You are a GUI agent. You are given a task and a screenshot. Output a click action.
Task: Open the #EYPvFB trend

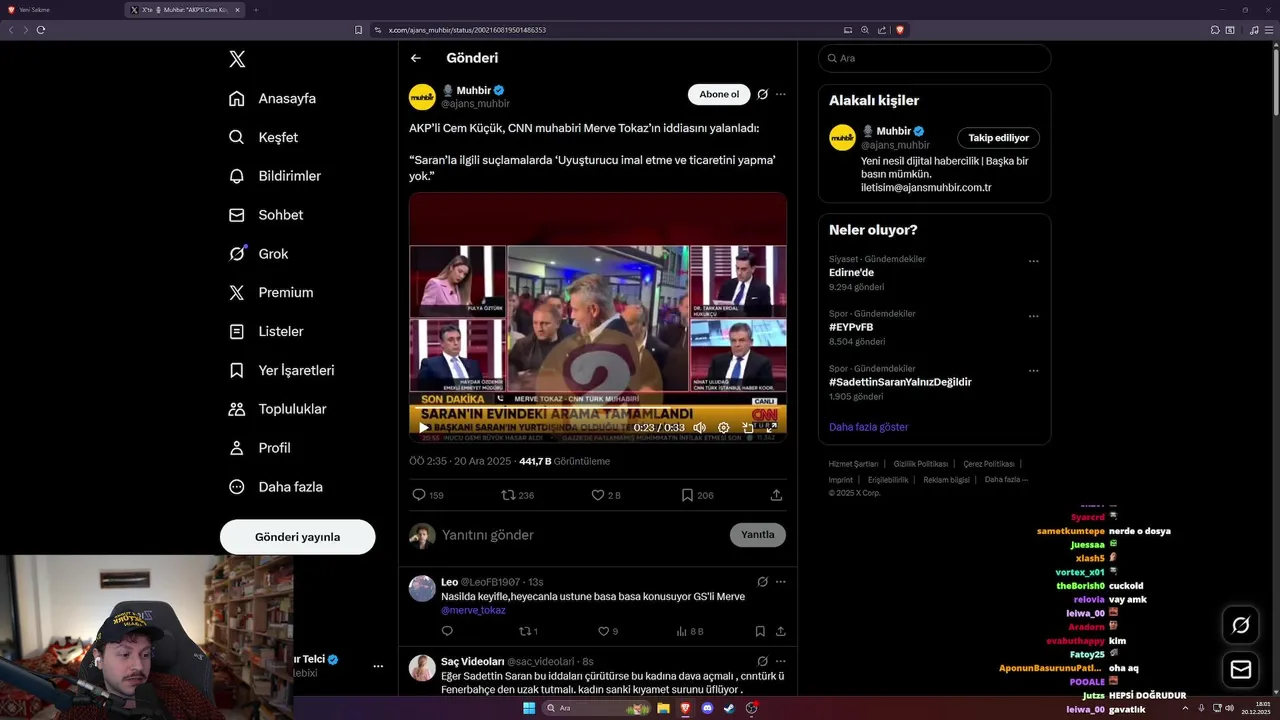pyautogui.click(x=851, y=327)
